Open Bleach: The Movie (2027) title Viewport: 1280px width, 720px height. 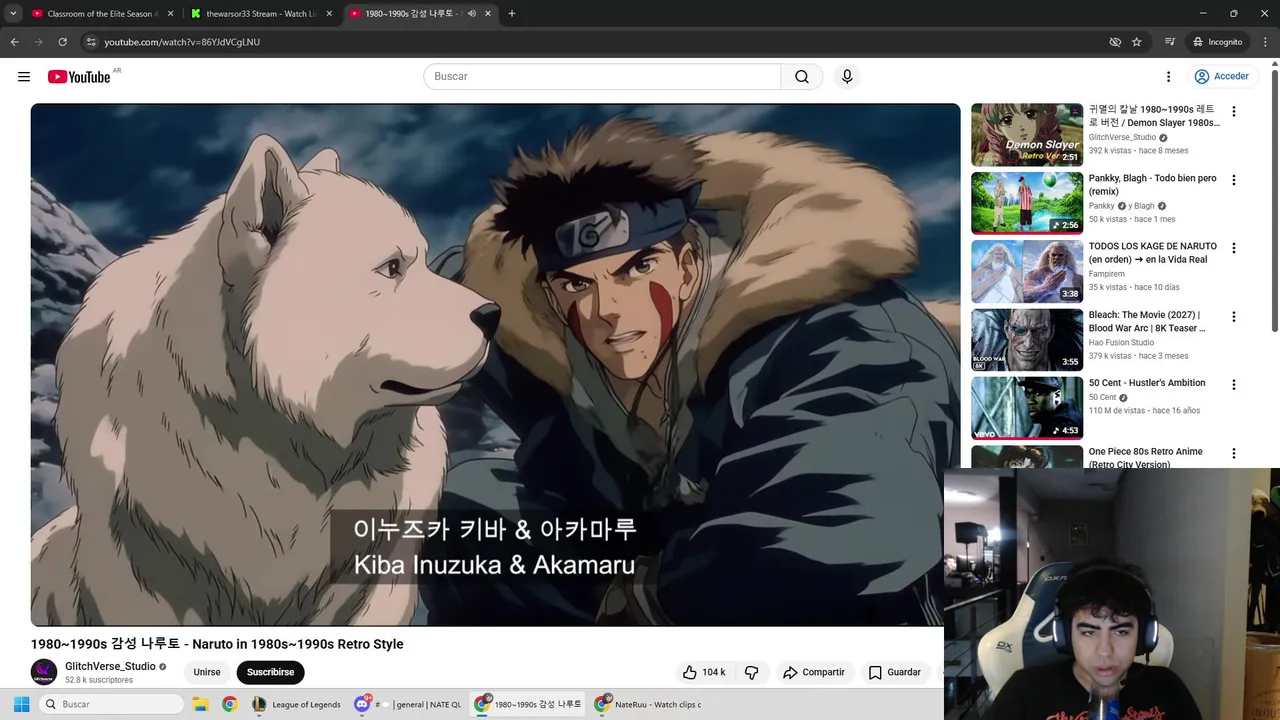[1147, 321]
